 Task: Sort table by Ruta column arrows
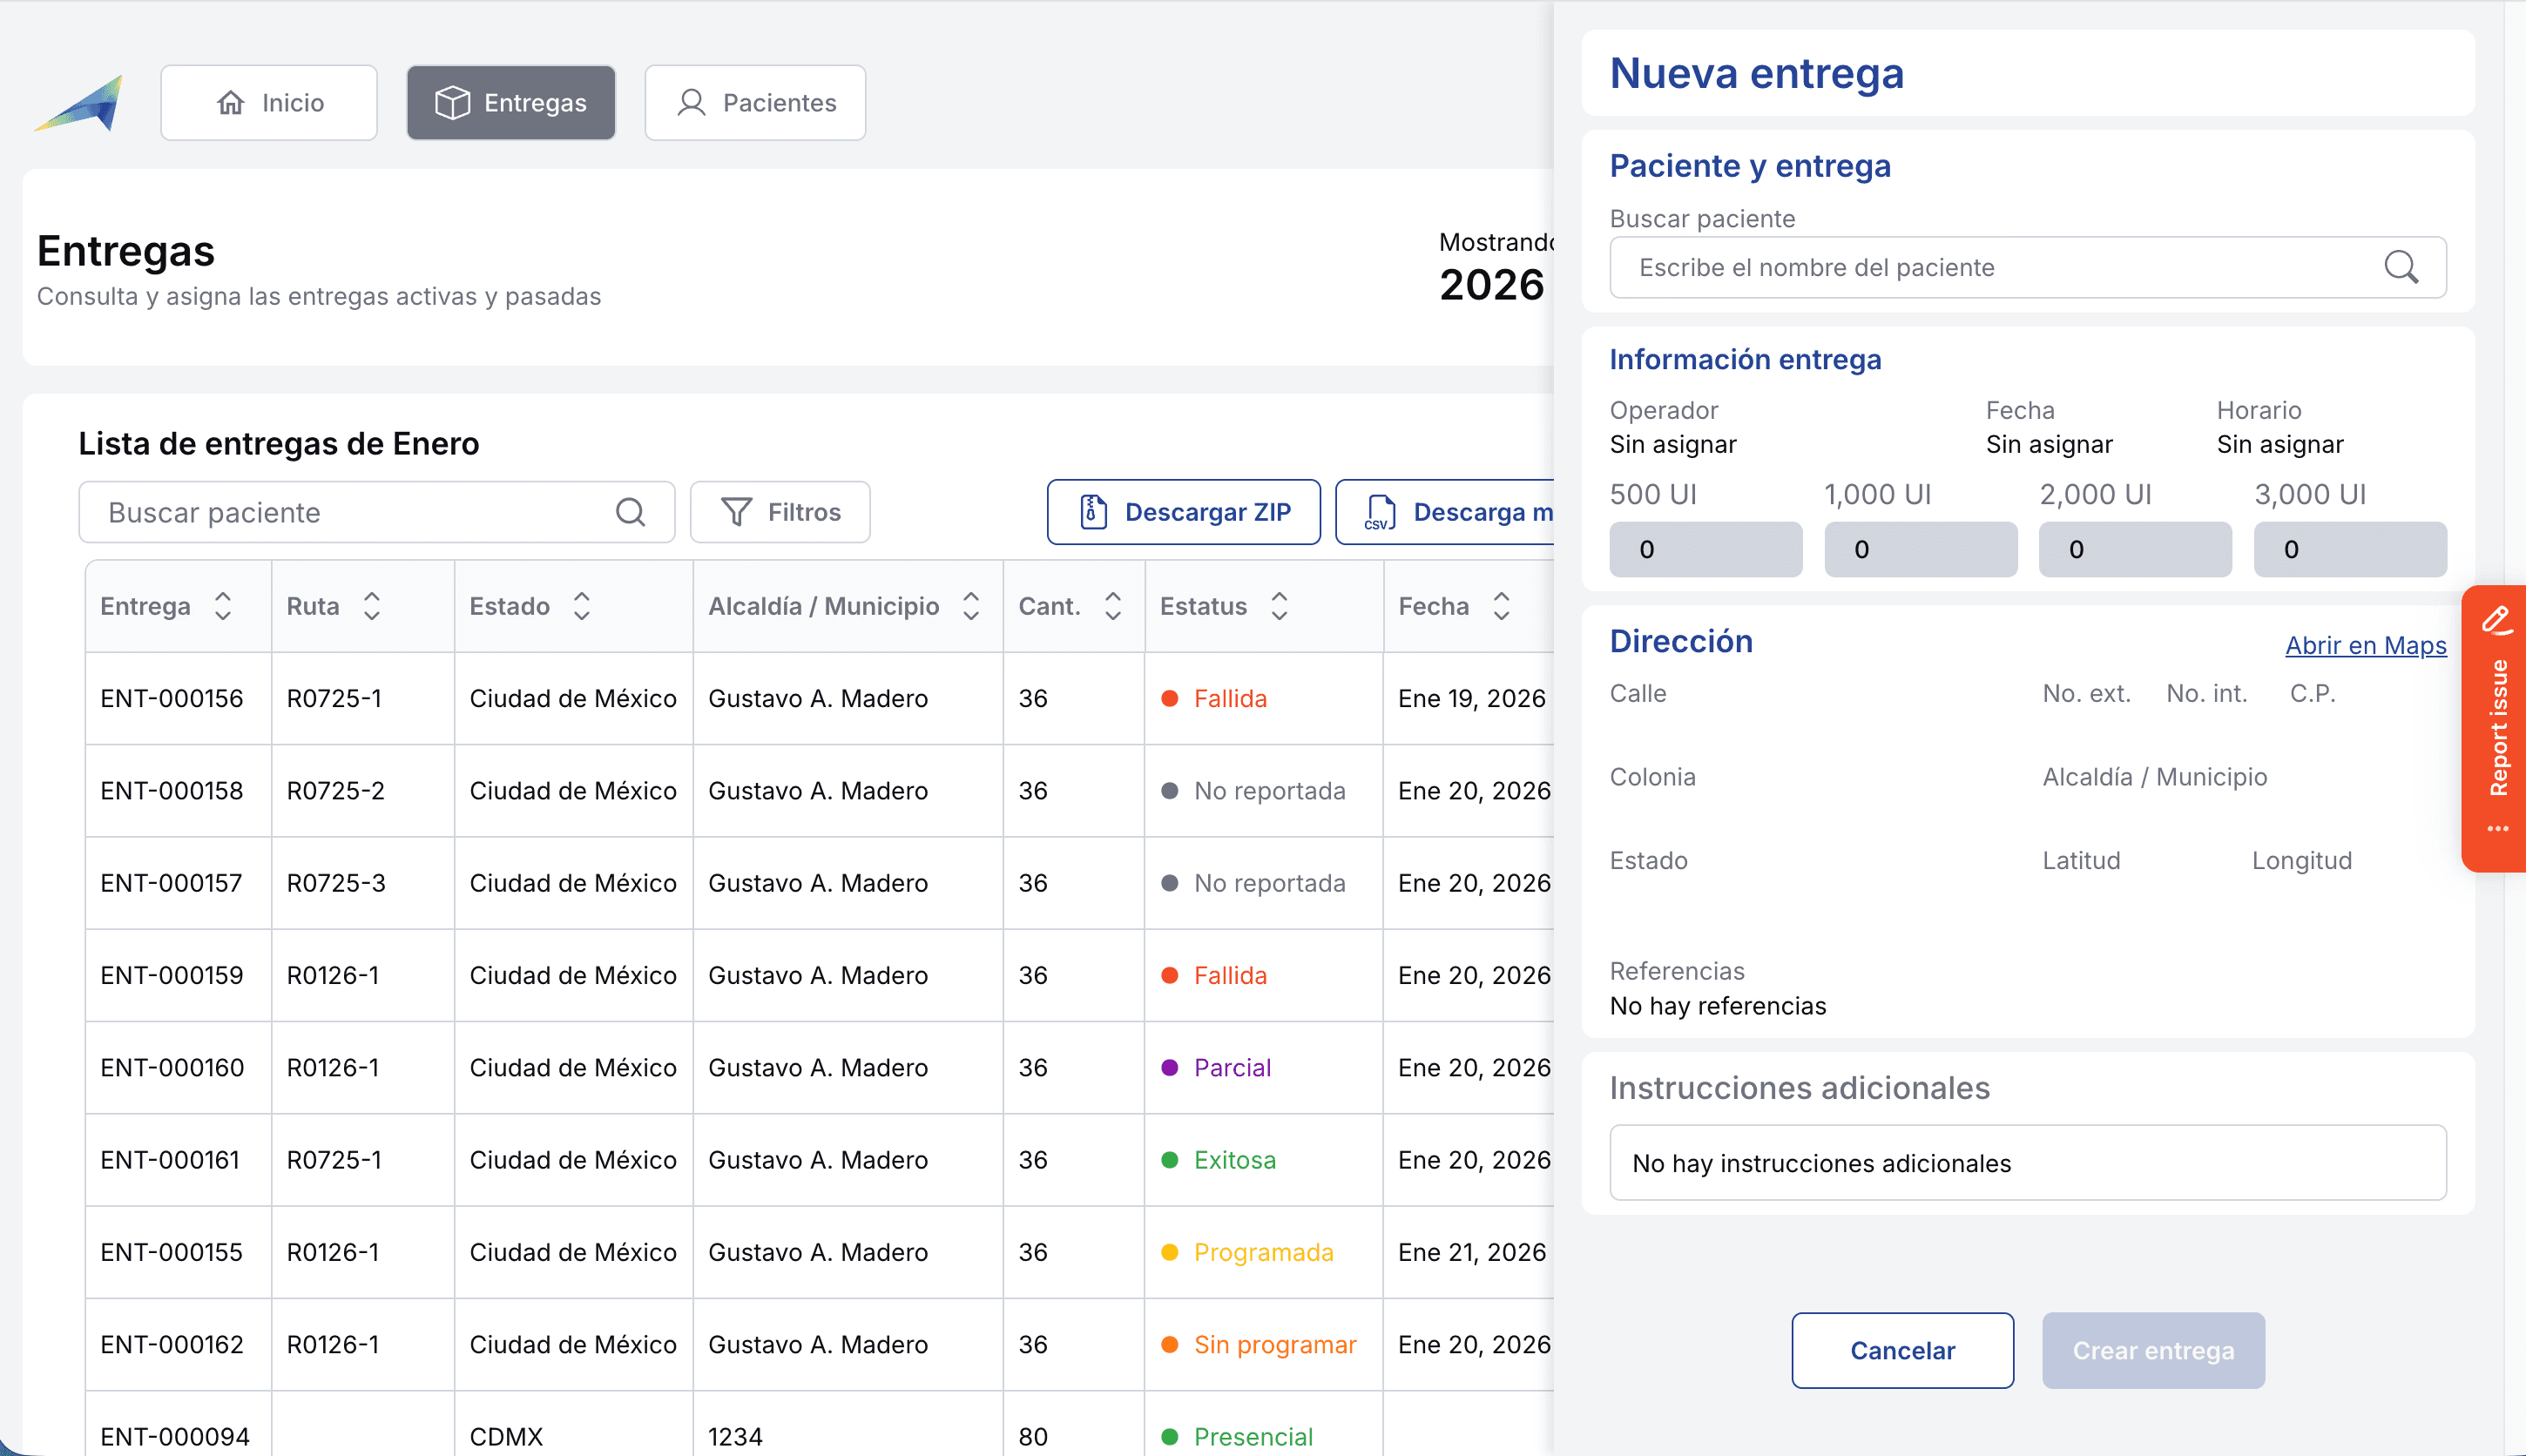372,606
